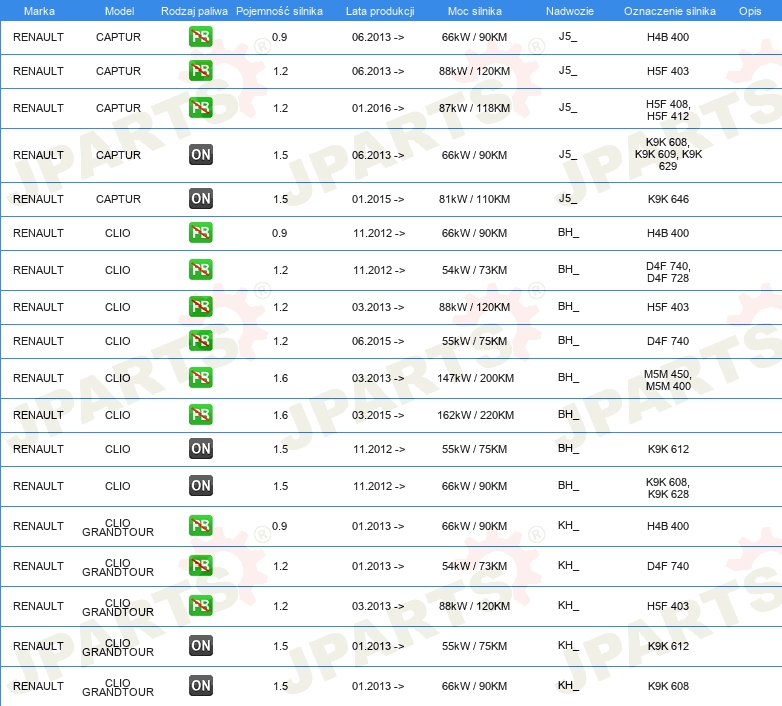Screen dimensions: 782x706
Task: Click the ON diesel icon in Captur K9K 646 row
Action: (x=201, y=199)
